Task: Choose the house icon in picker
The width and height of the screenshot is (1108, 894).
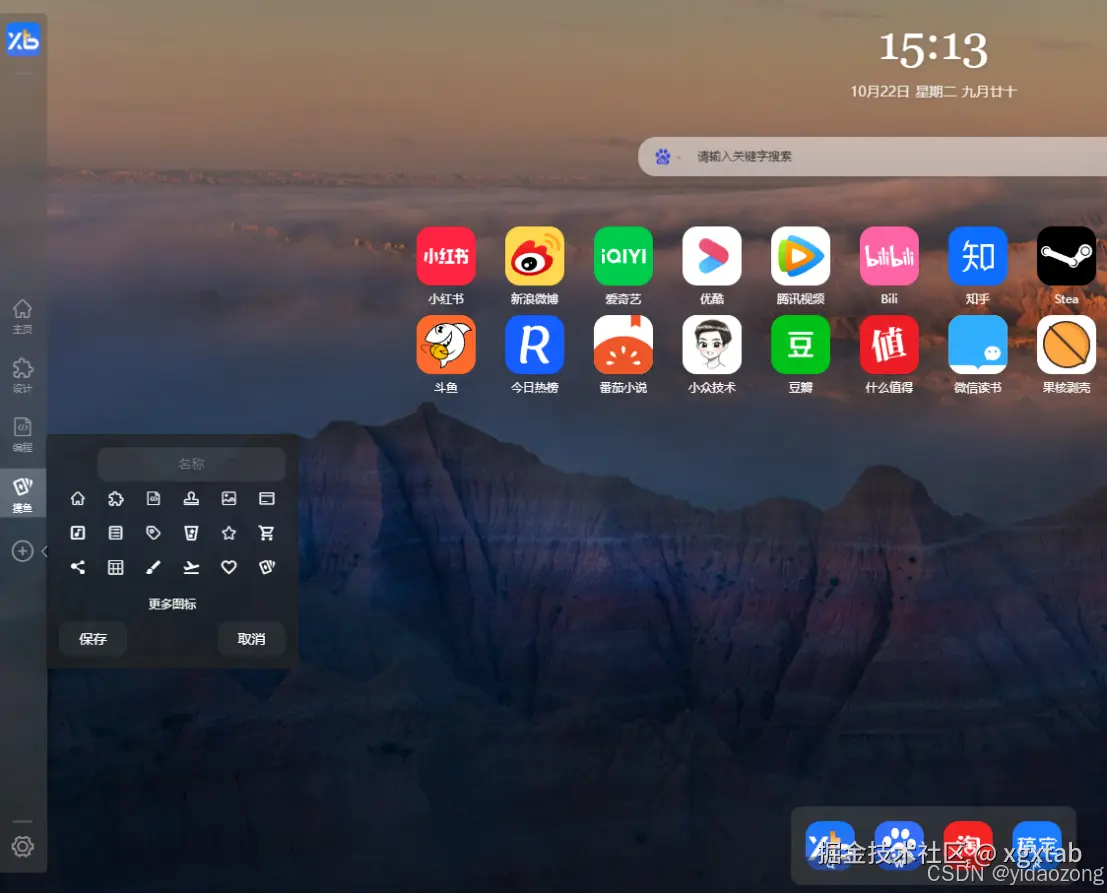Action: (x=78, y=499)
